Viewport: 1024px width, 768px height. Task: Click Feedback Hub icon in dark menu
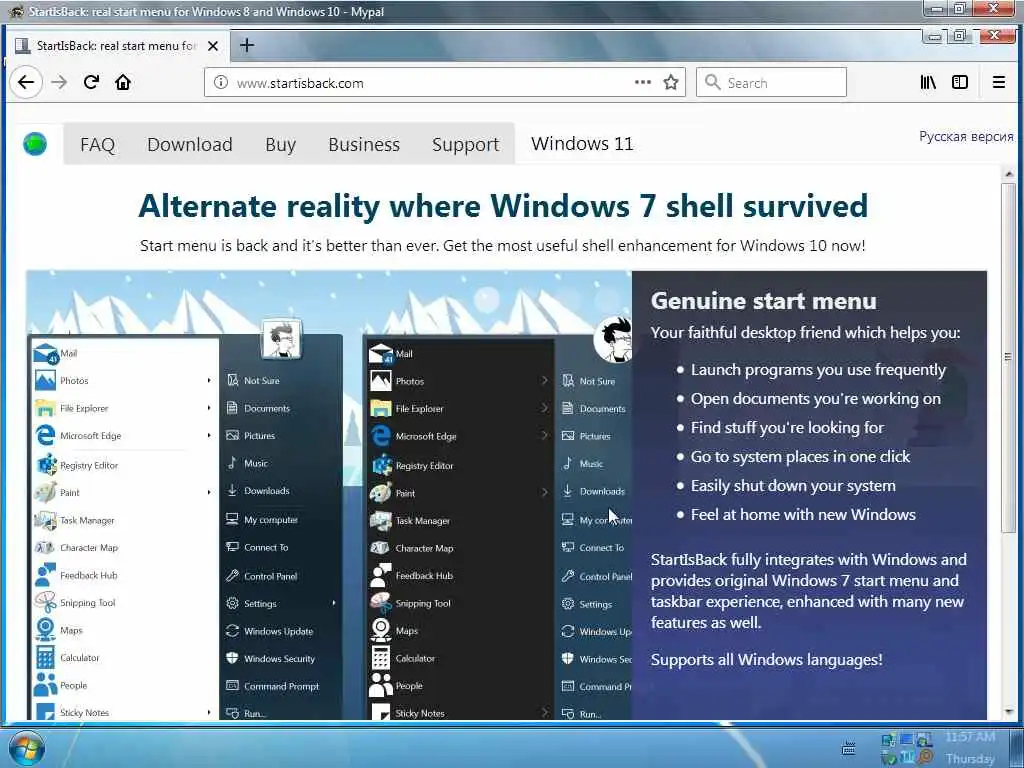[381, 575]
